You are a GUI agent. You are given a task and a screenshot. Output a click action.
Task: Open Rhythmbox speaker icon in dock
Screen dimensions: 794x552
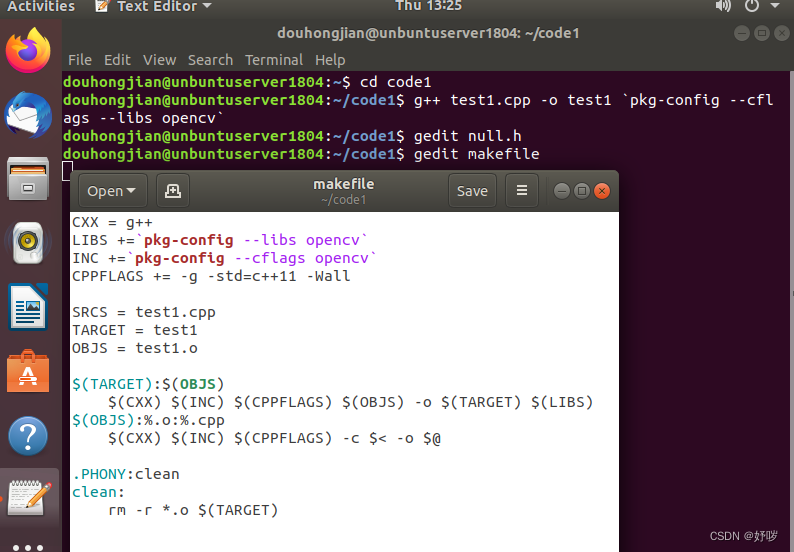click(x=28, y=243)
